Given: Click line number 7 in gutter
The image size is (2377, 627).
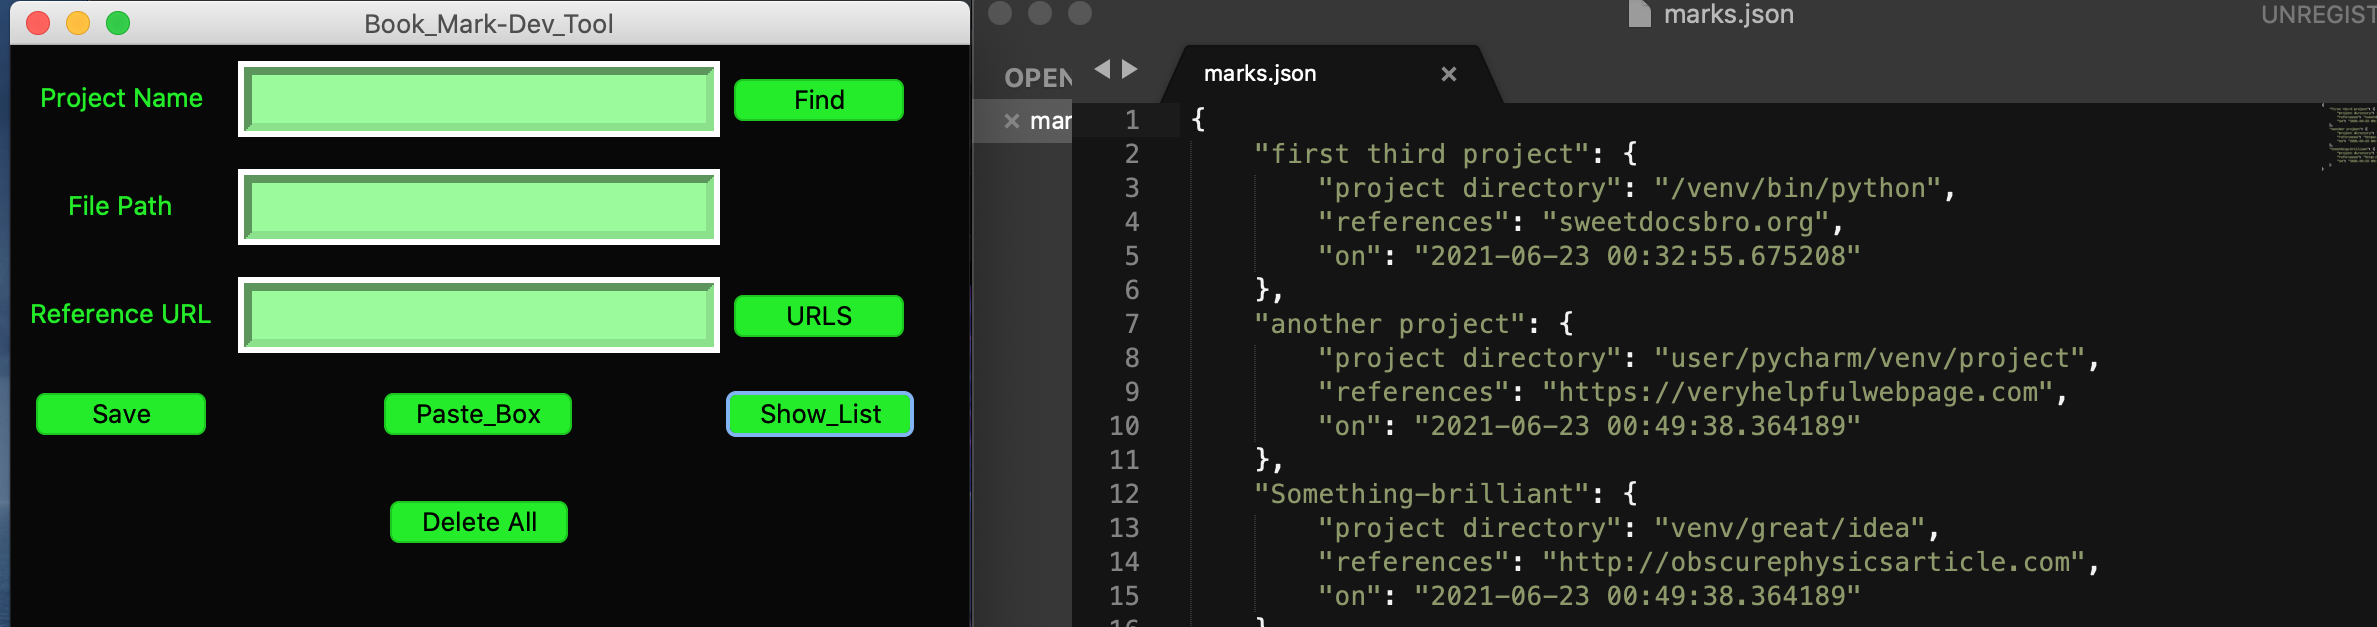Looking at the screenshot, I should (1131, 324).
